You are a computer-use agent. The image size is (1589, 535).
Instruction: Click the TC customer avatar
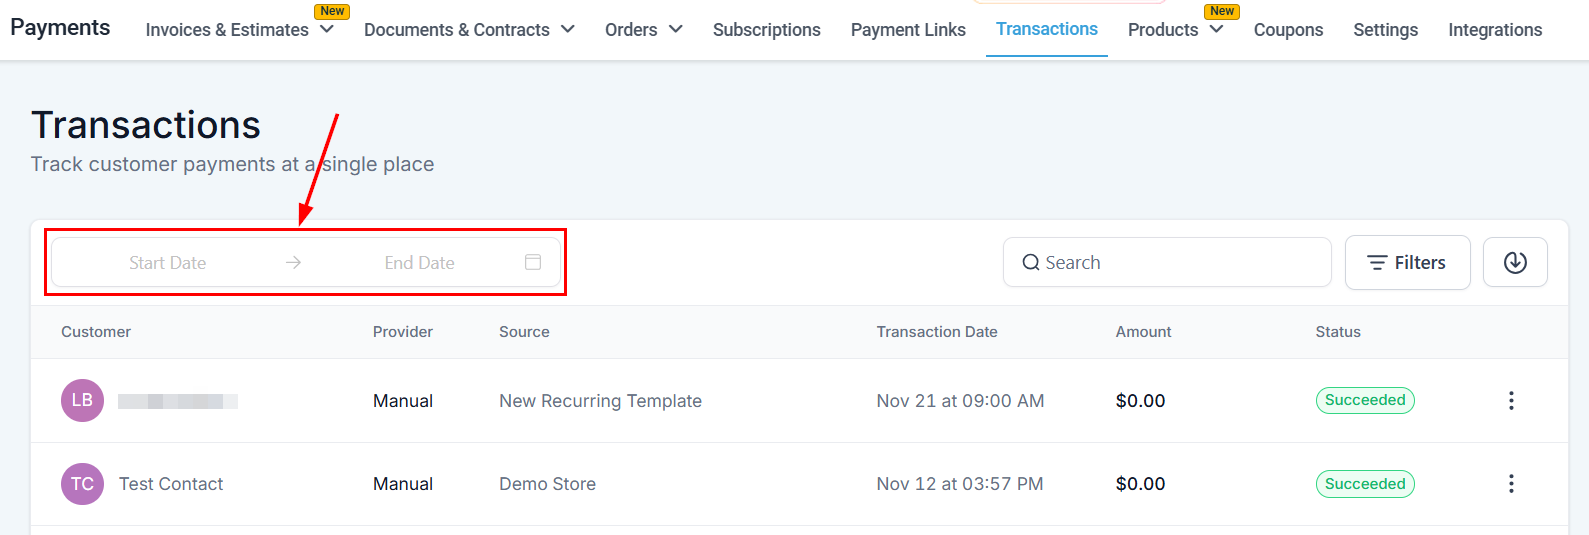pos(82,484)
